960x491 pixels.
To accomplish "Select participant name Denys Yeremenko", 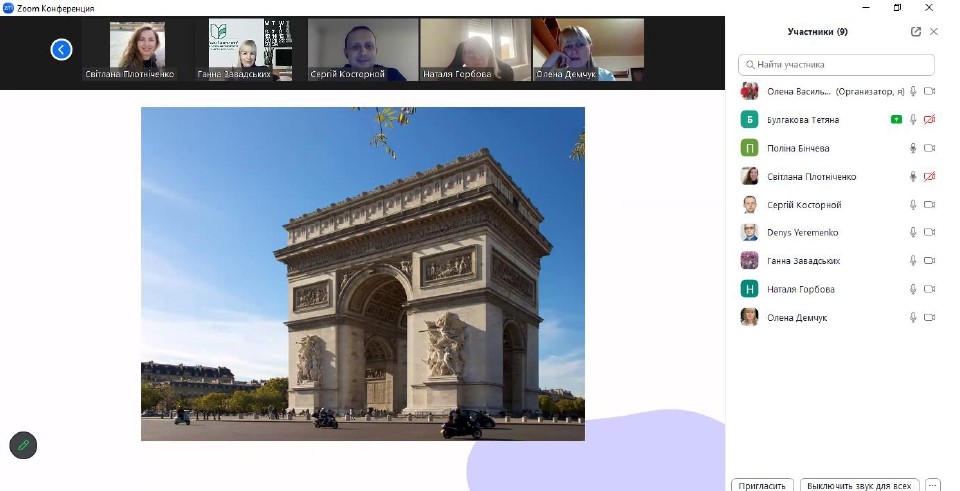I will pos(803,233).
